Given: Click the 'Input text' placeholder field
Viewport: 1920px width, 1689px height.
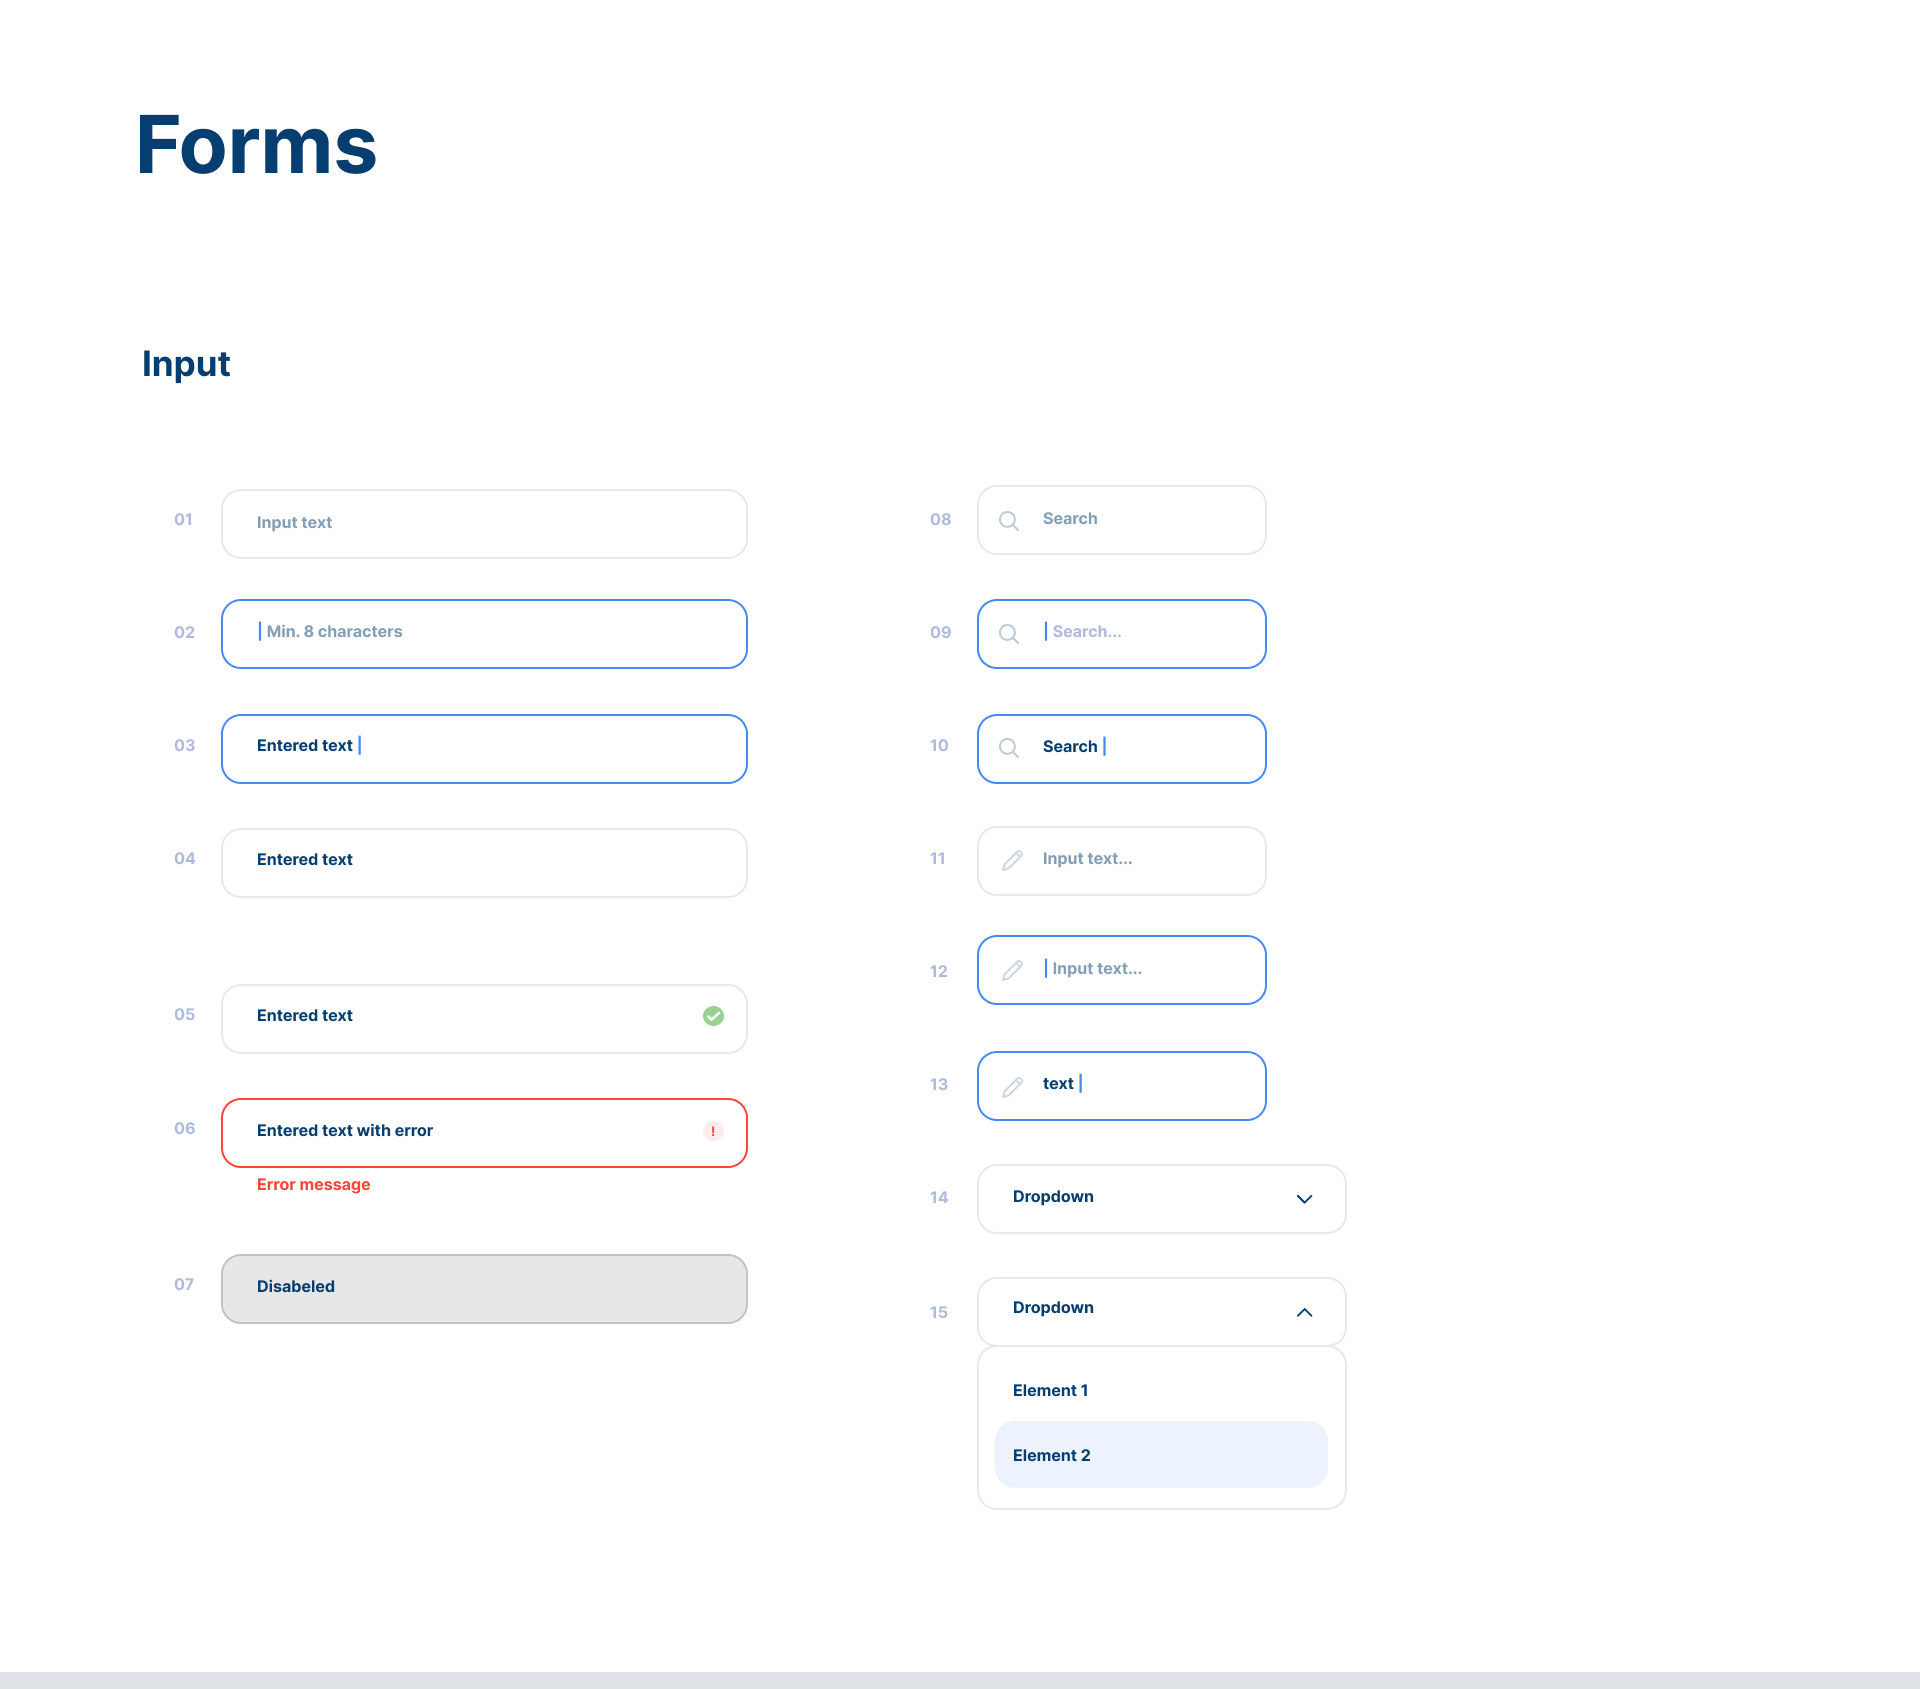Looking at the screenshot, I should tap(484, 523).
